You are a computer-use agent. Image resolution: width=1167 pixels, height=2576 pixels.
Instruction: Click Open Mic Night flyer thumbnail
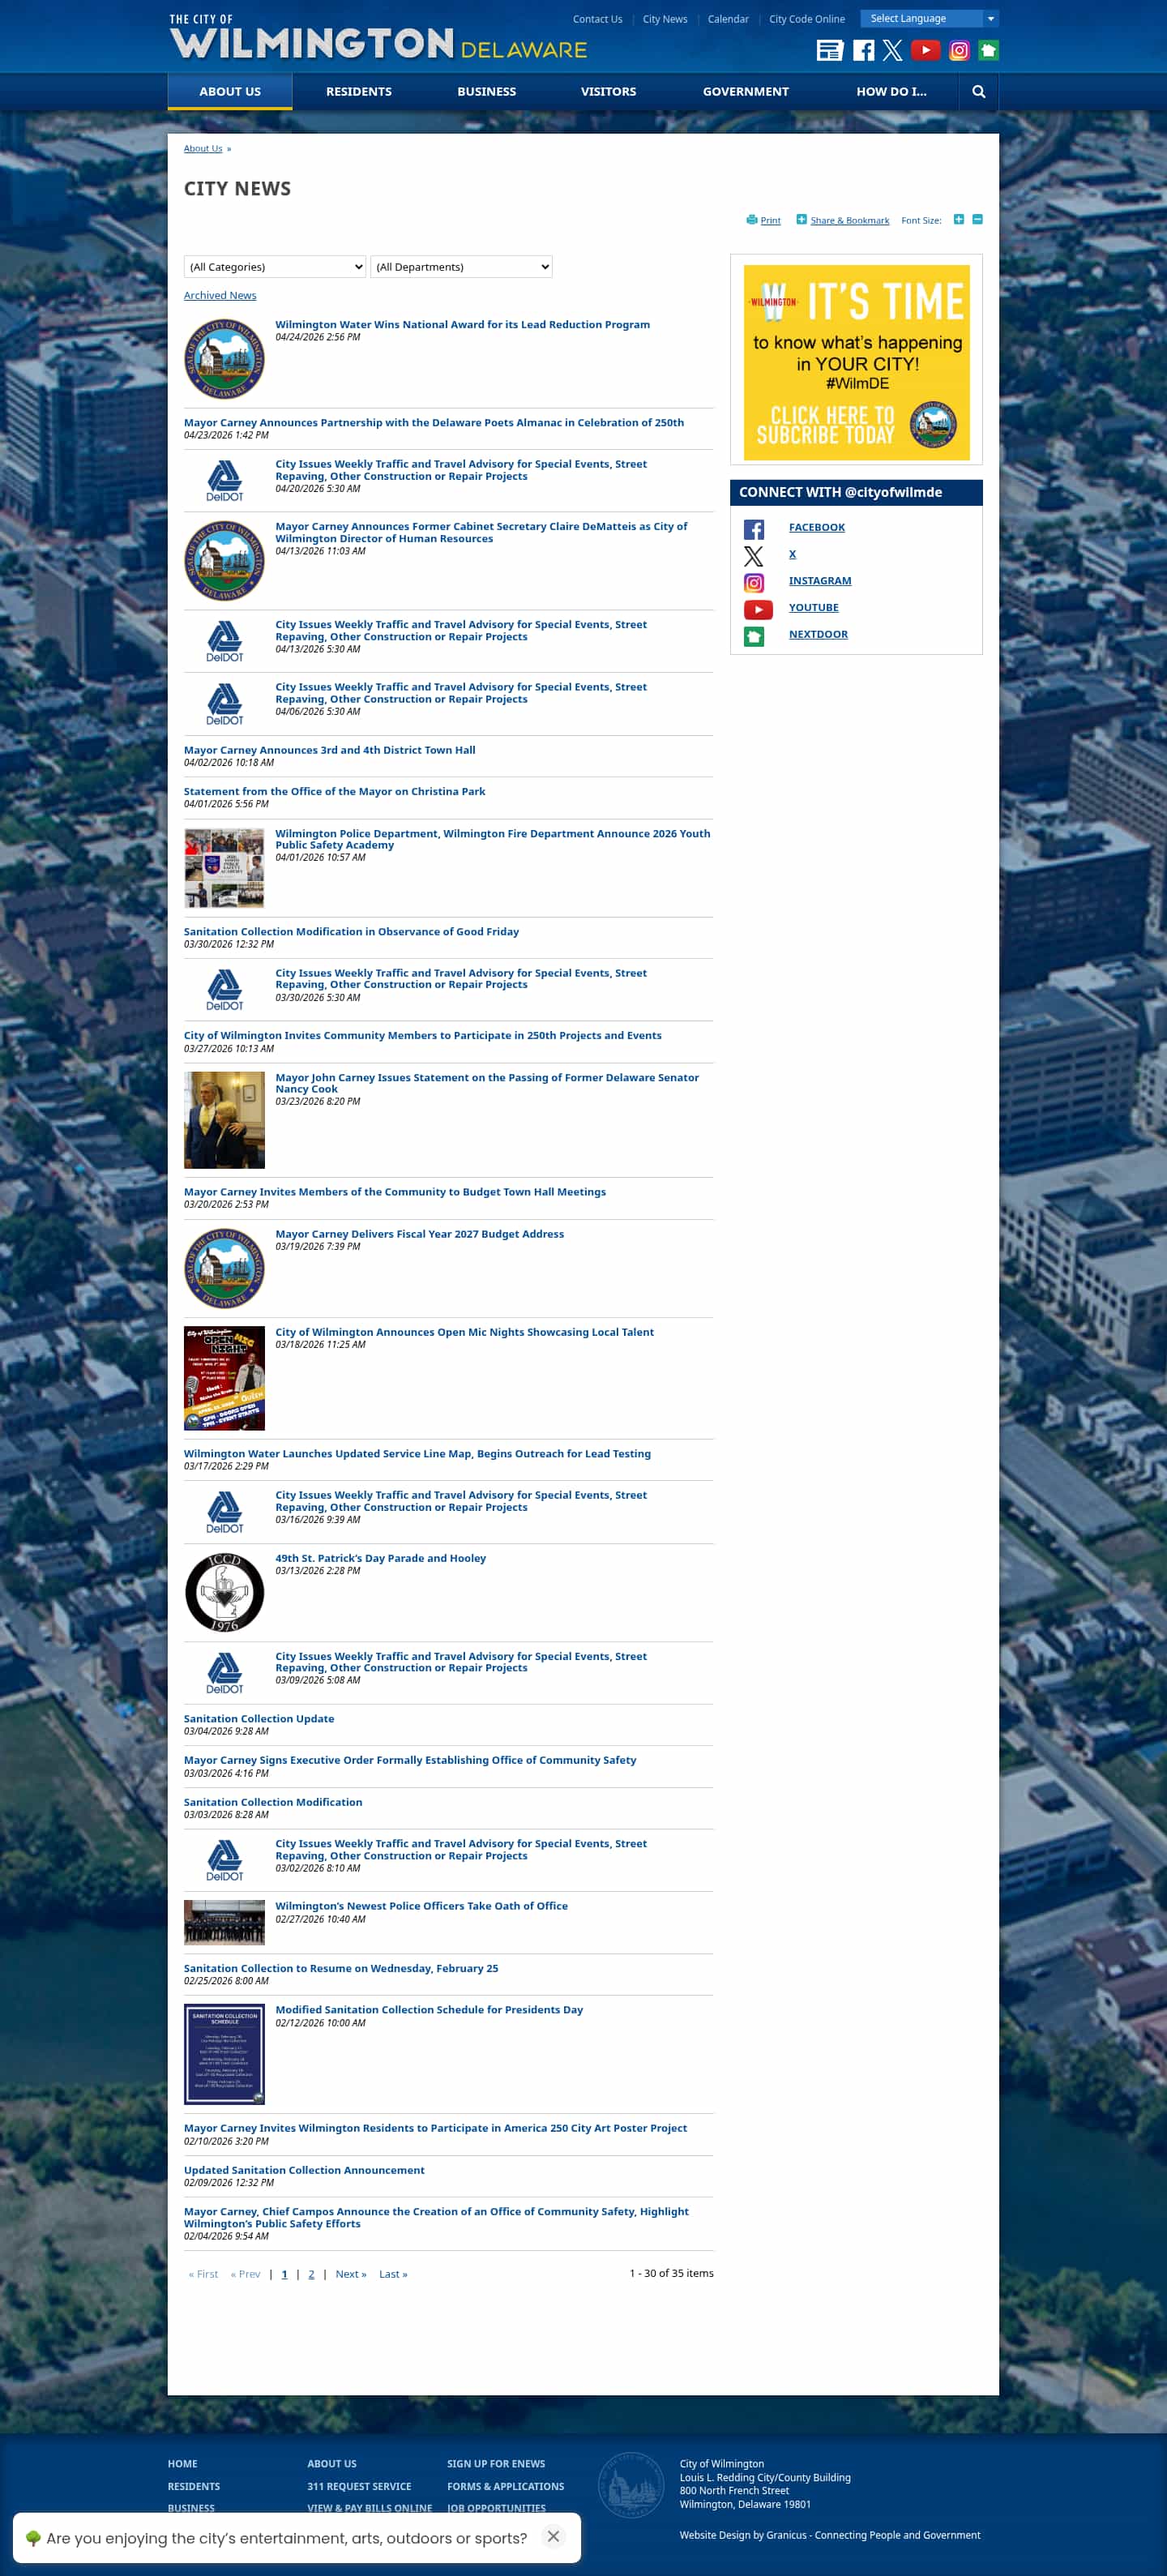(x=224, y=1377)
